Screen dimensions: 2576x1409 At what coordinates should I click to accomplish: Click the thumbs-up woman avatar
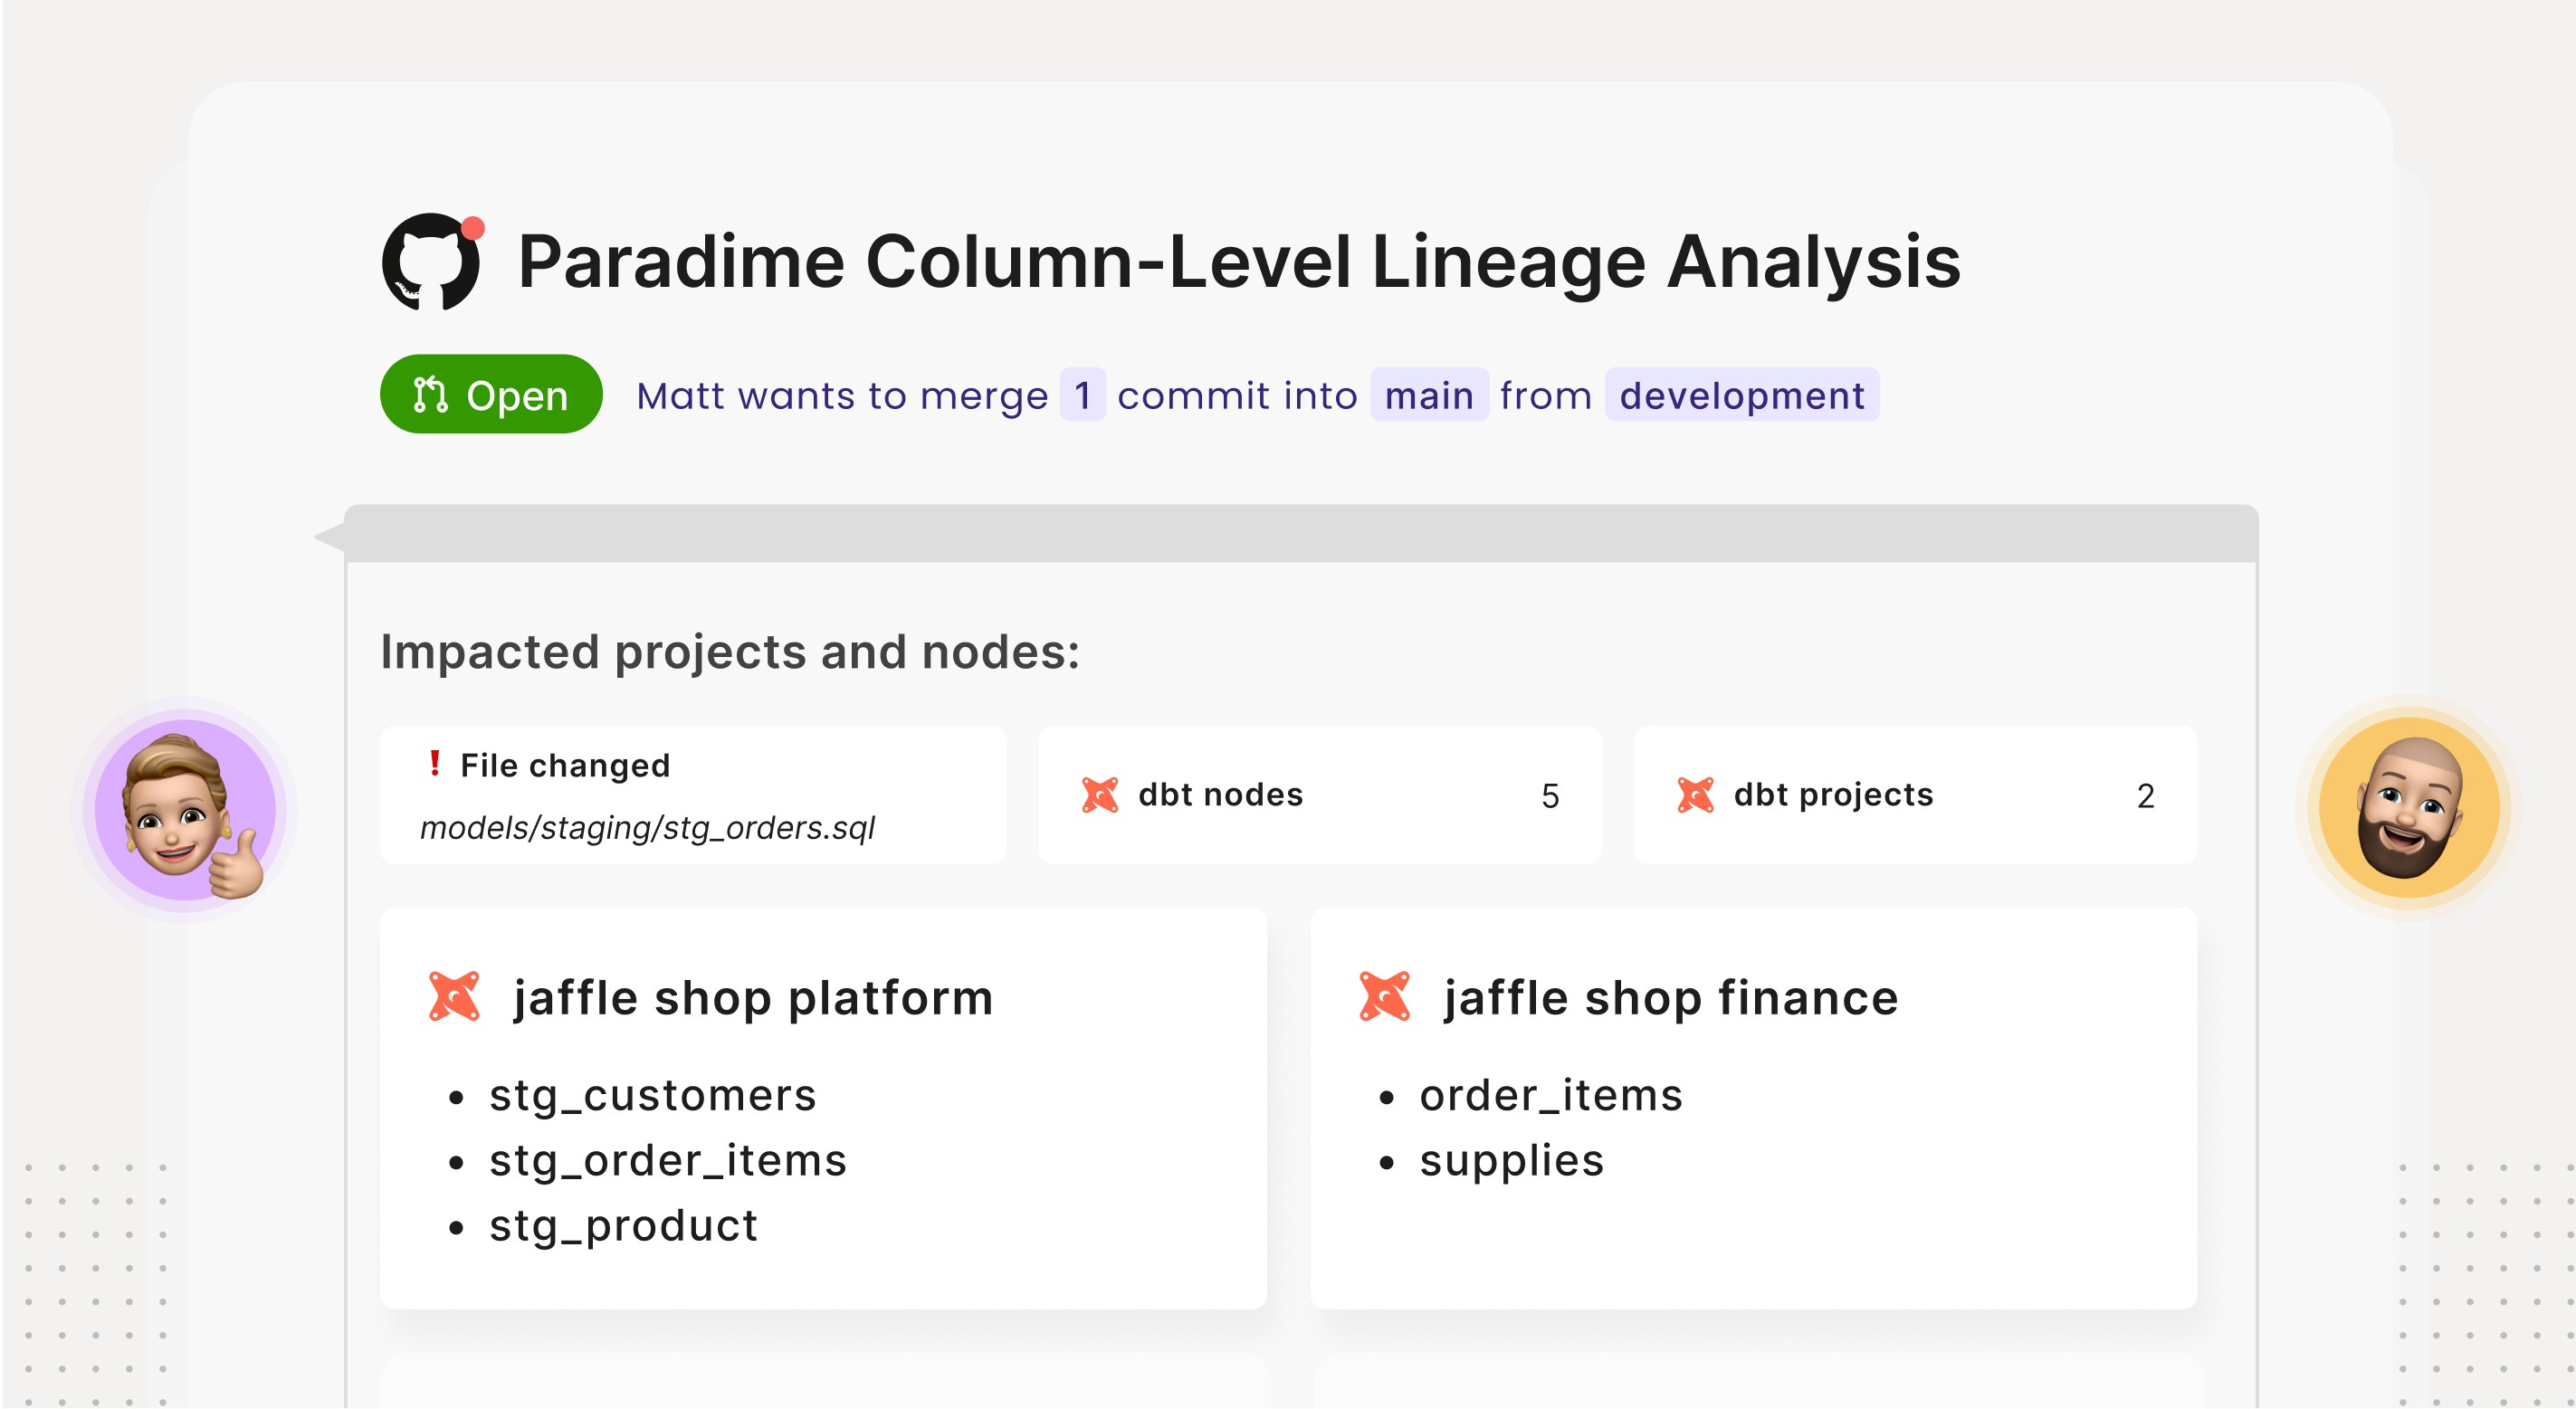[186, 809]
